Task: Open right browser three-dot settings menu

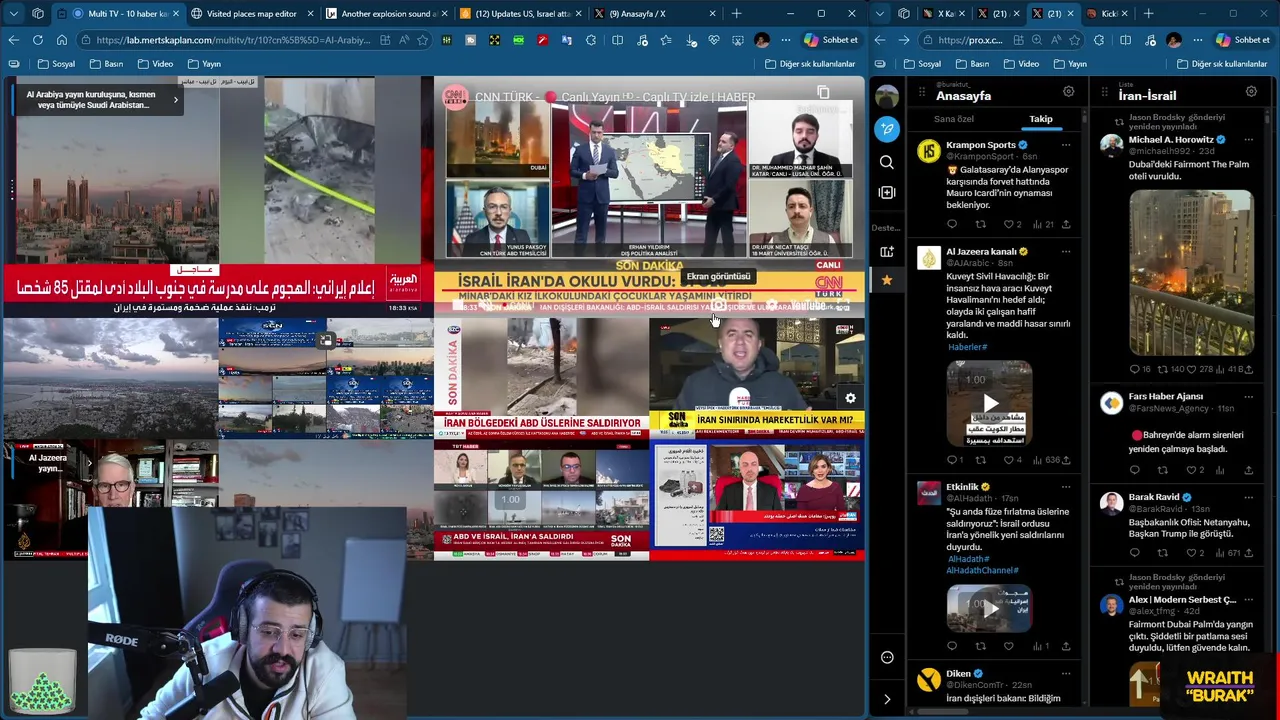Action: point(1197,40)
